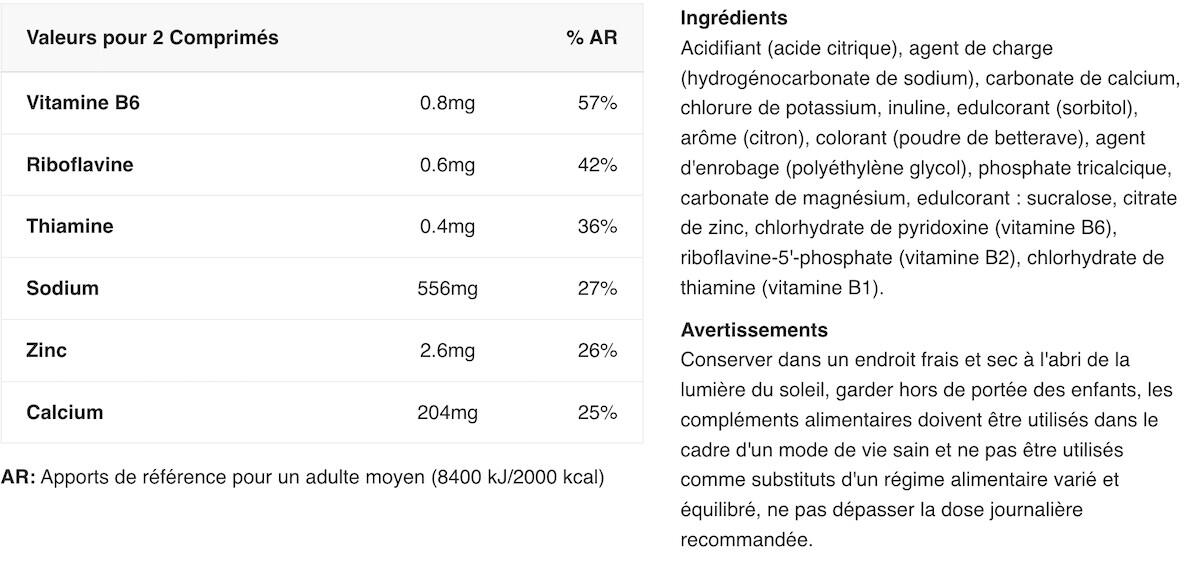
Task: Select the Riboflavine row label
Action: pyautogui.click(x=80, y=165)
